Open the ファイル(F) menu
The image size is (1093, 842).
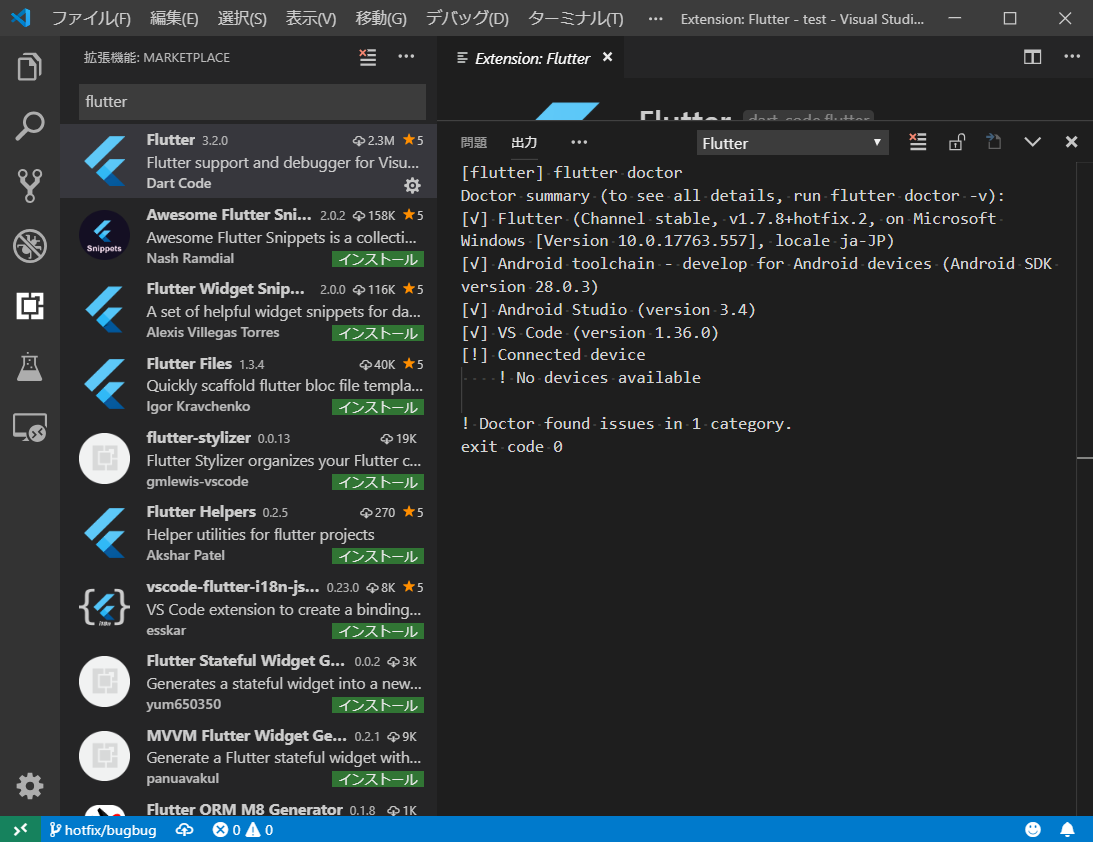(91, 19)
